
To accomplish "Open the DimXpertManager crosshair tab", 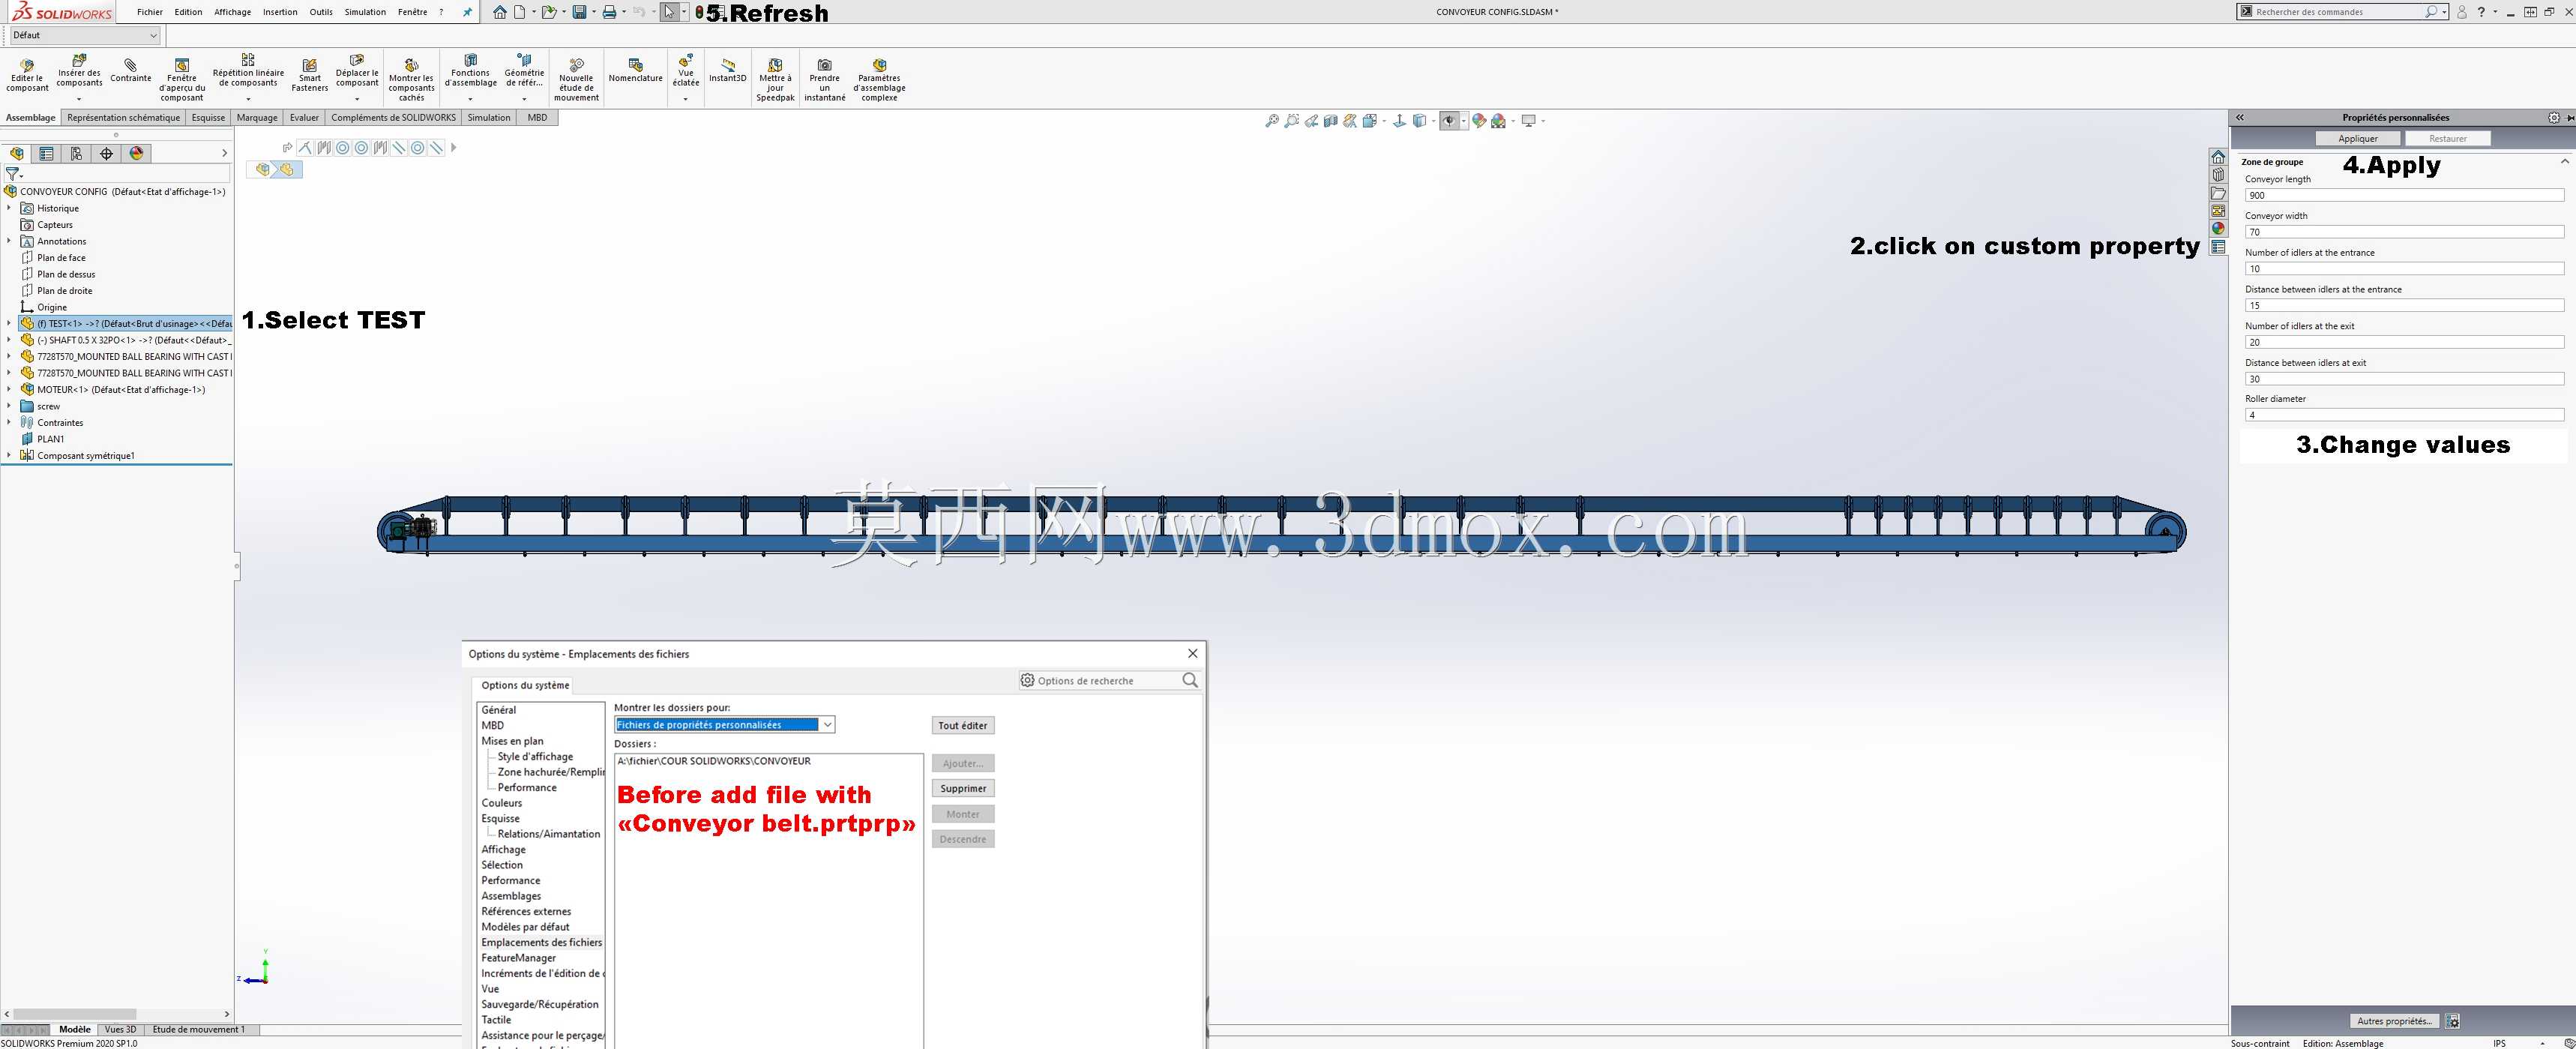I will tap(106, 153).
